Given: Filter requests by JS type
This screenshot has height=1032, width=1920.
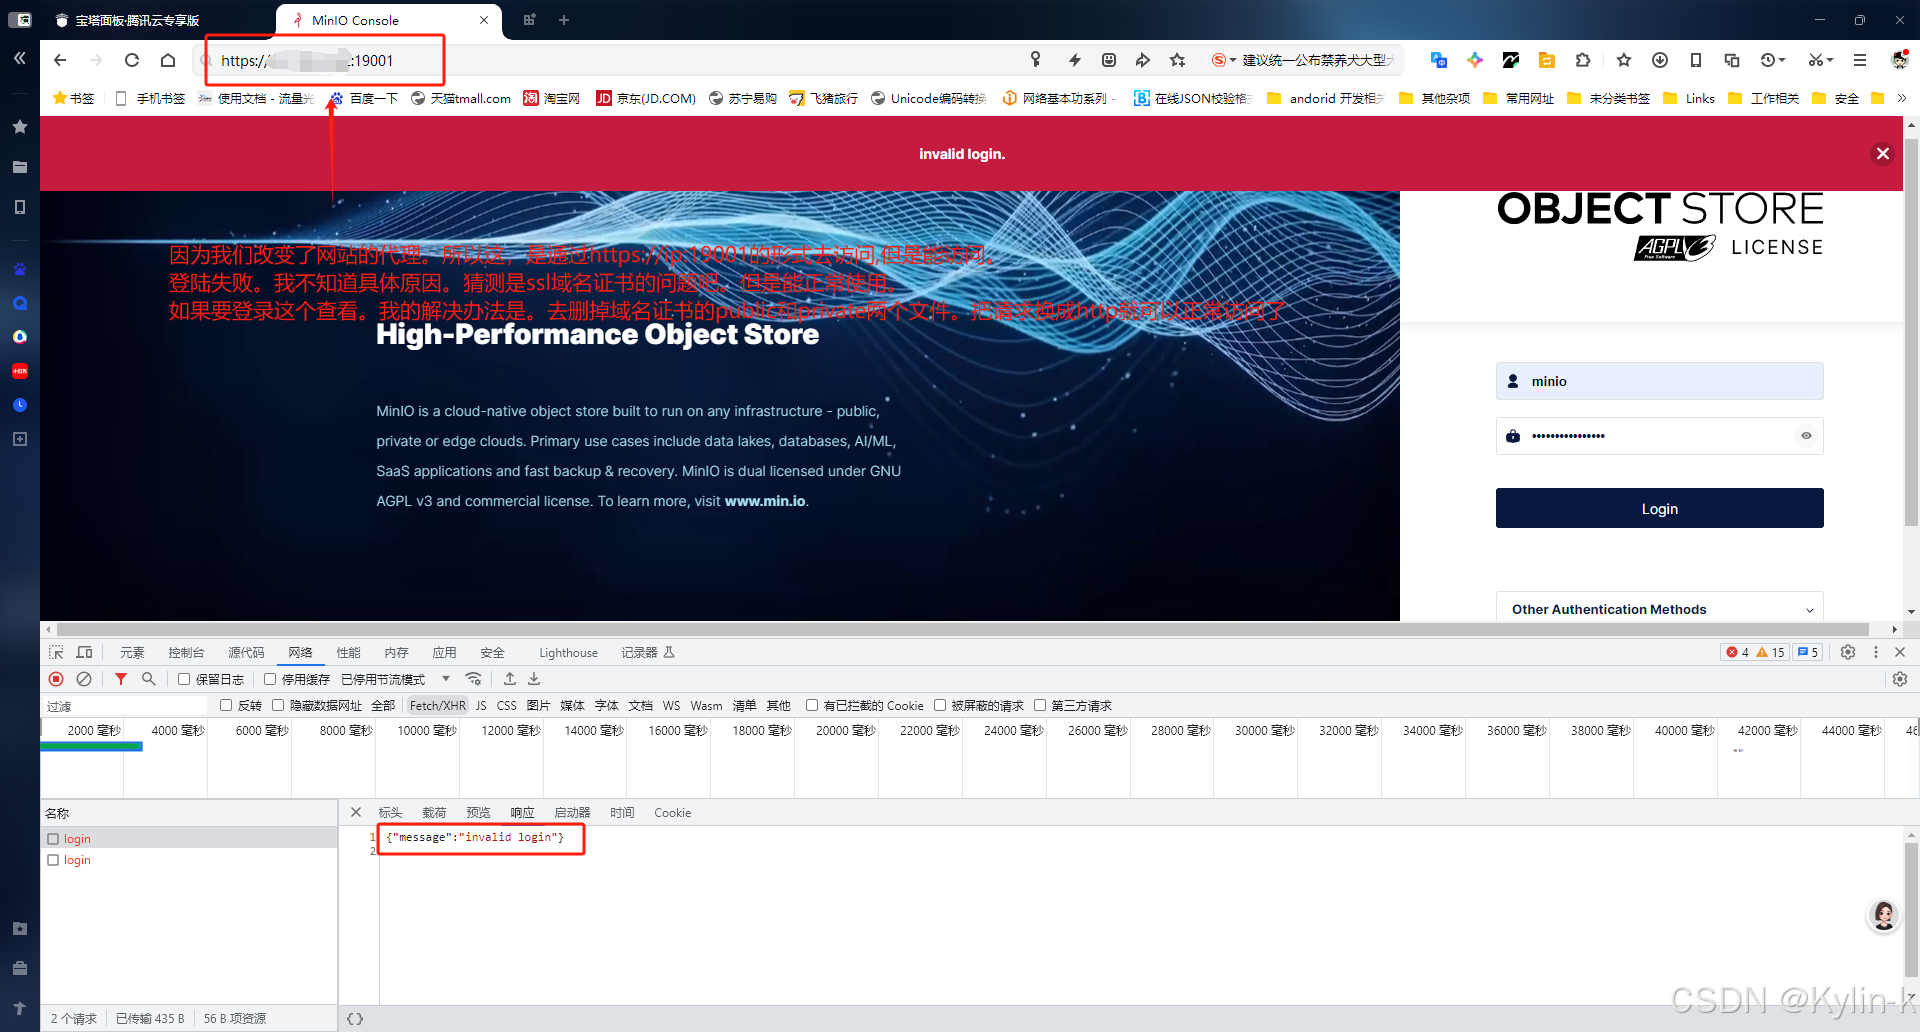Looking at the screenshot, I should tap(481, 705).
